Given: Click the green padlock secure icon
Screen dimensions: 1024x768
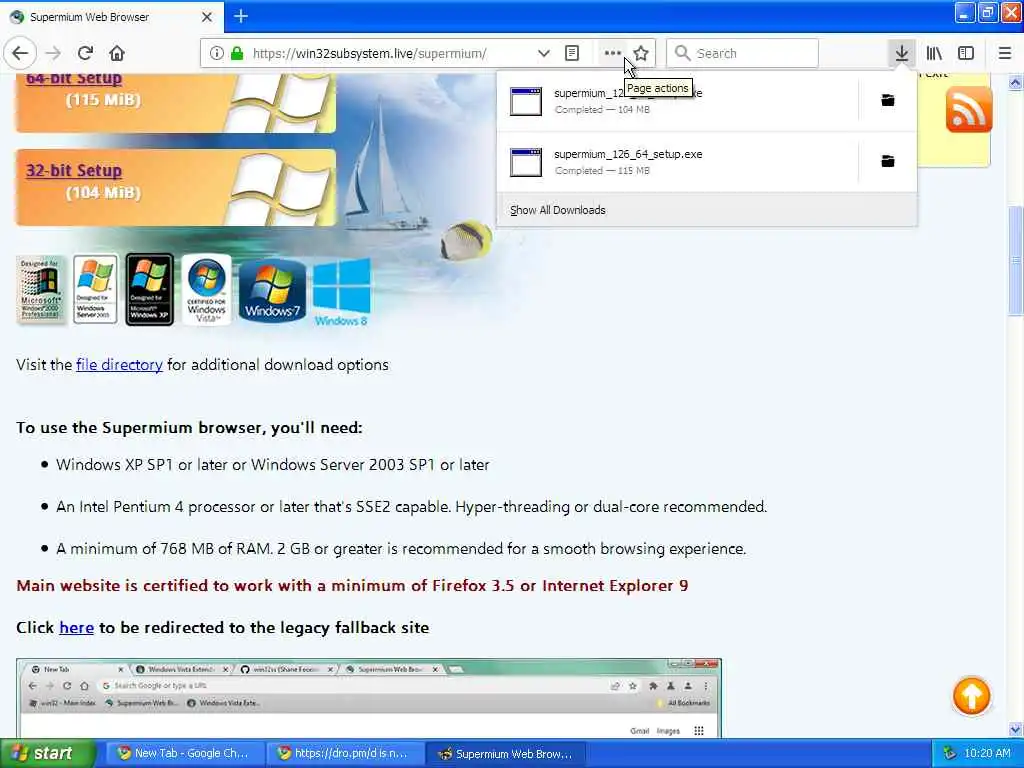Looking at the screenshot, I should coord(237,54).
